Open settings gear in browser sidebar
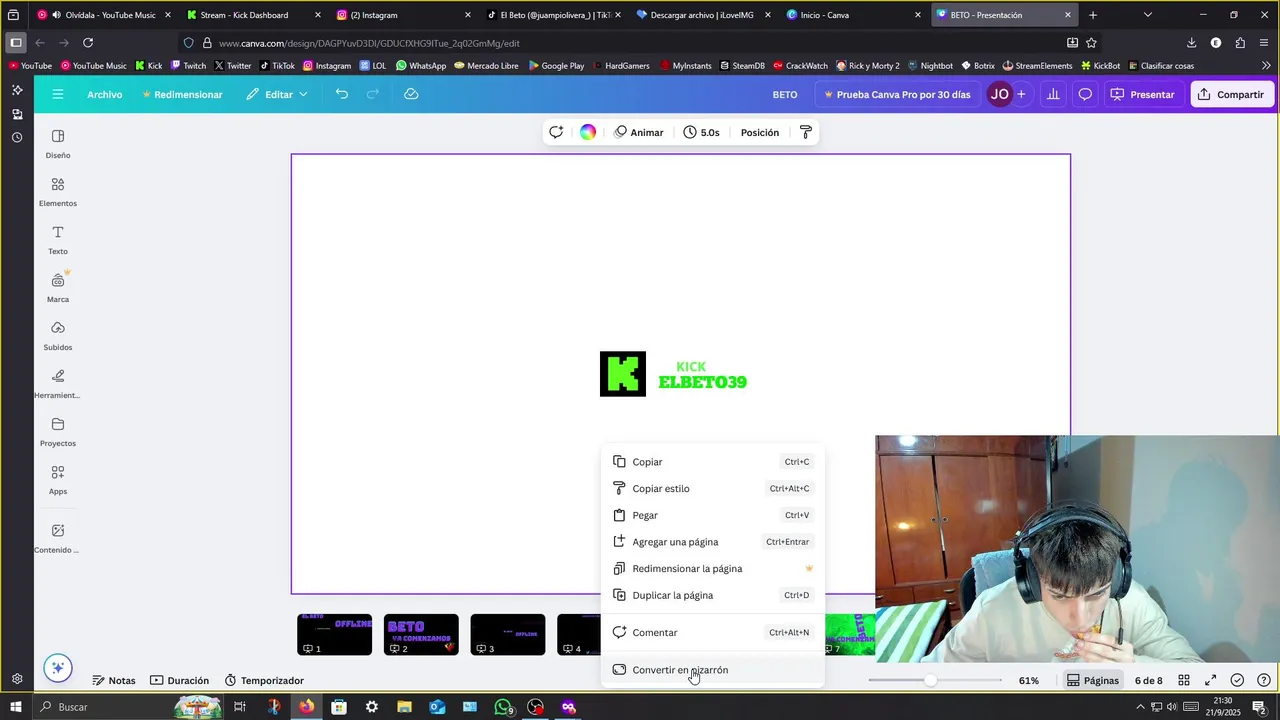This screenshot has width=1280, height=720. 17,679
